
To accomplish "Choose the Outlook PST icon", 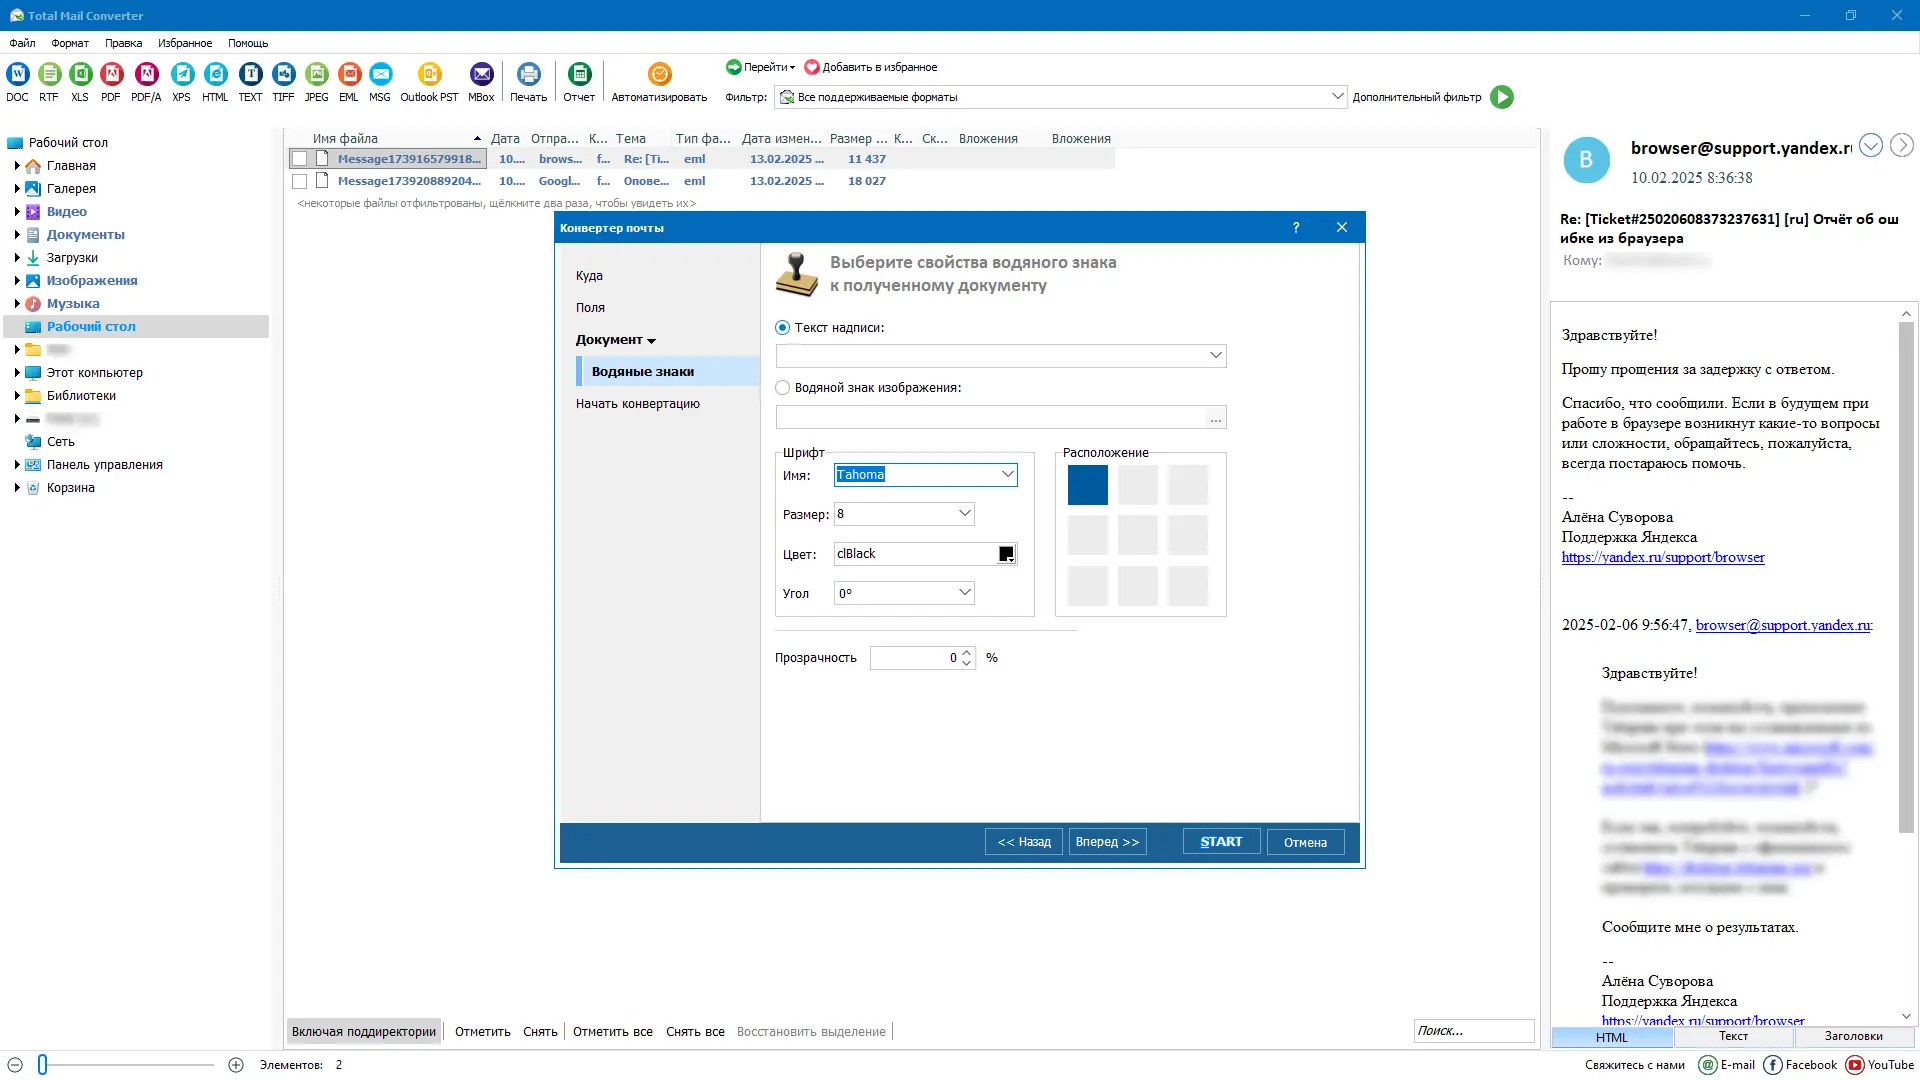I will click(x=429, y=74).
